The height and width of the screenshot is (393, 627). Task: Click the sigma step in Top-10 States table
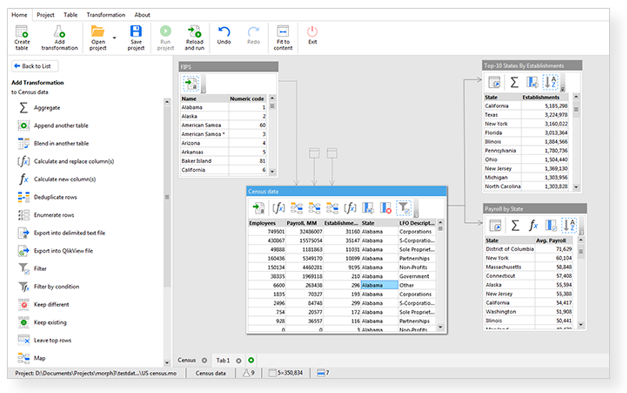(x=514, y=82)
